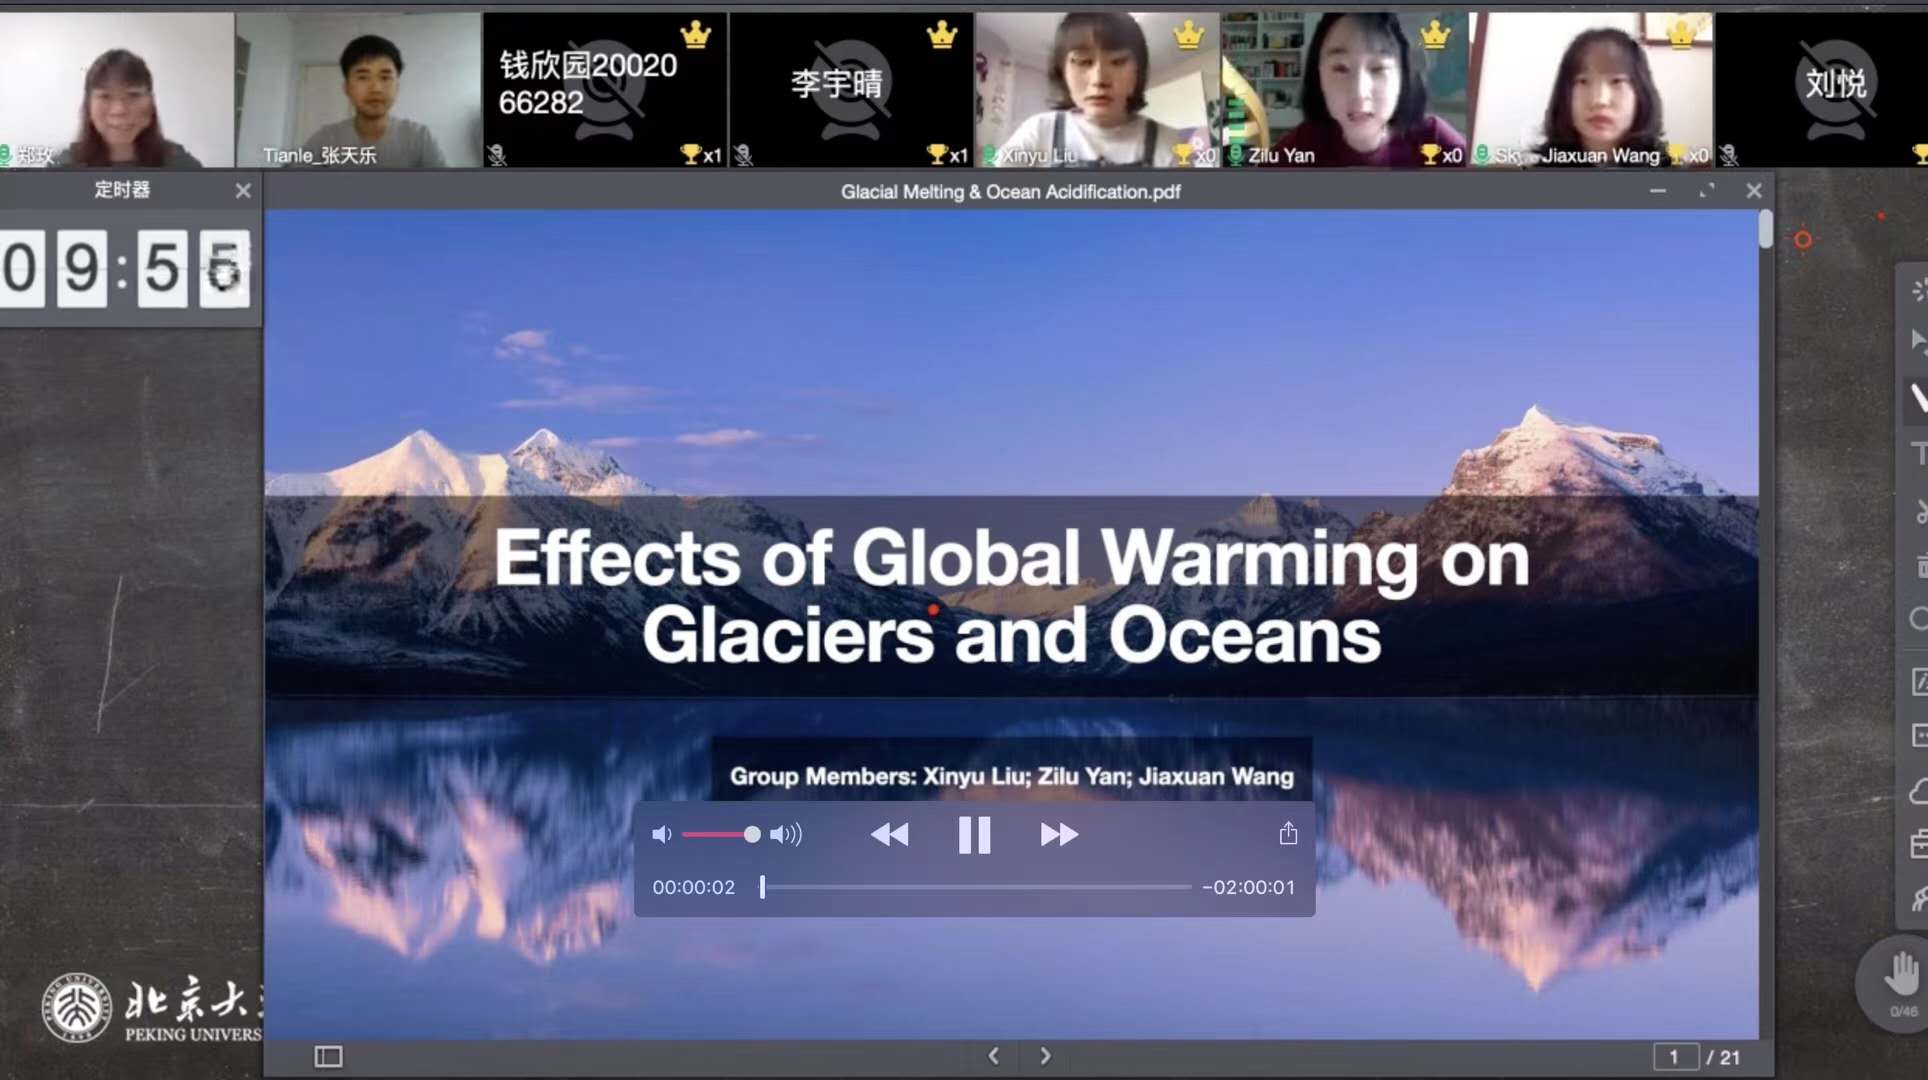Viewport: 1928px width, 1080px height.
Task: Mute with the low-volume speaker icon
Action: click(x=661, y=834)
